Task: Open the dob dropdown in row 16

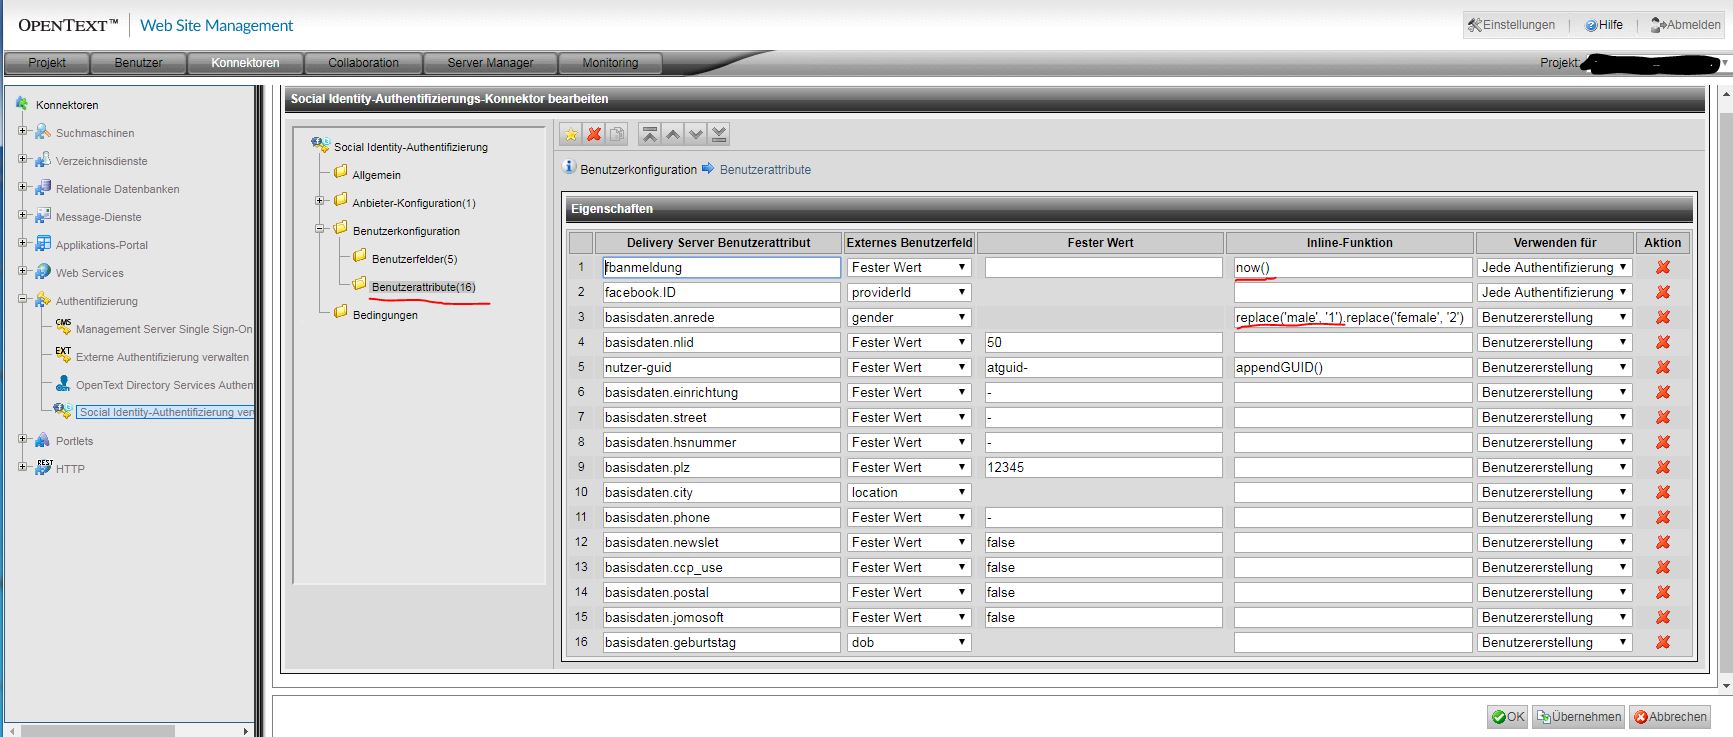Action: coord(908,642)
